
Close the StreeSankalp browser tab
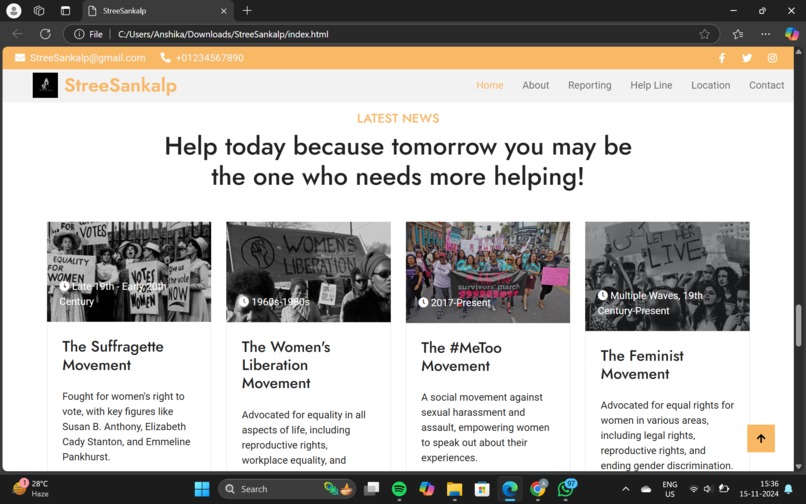(224, 11)
